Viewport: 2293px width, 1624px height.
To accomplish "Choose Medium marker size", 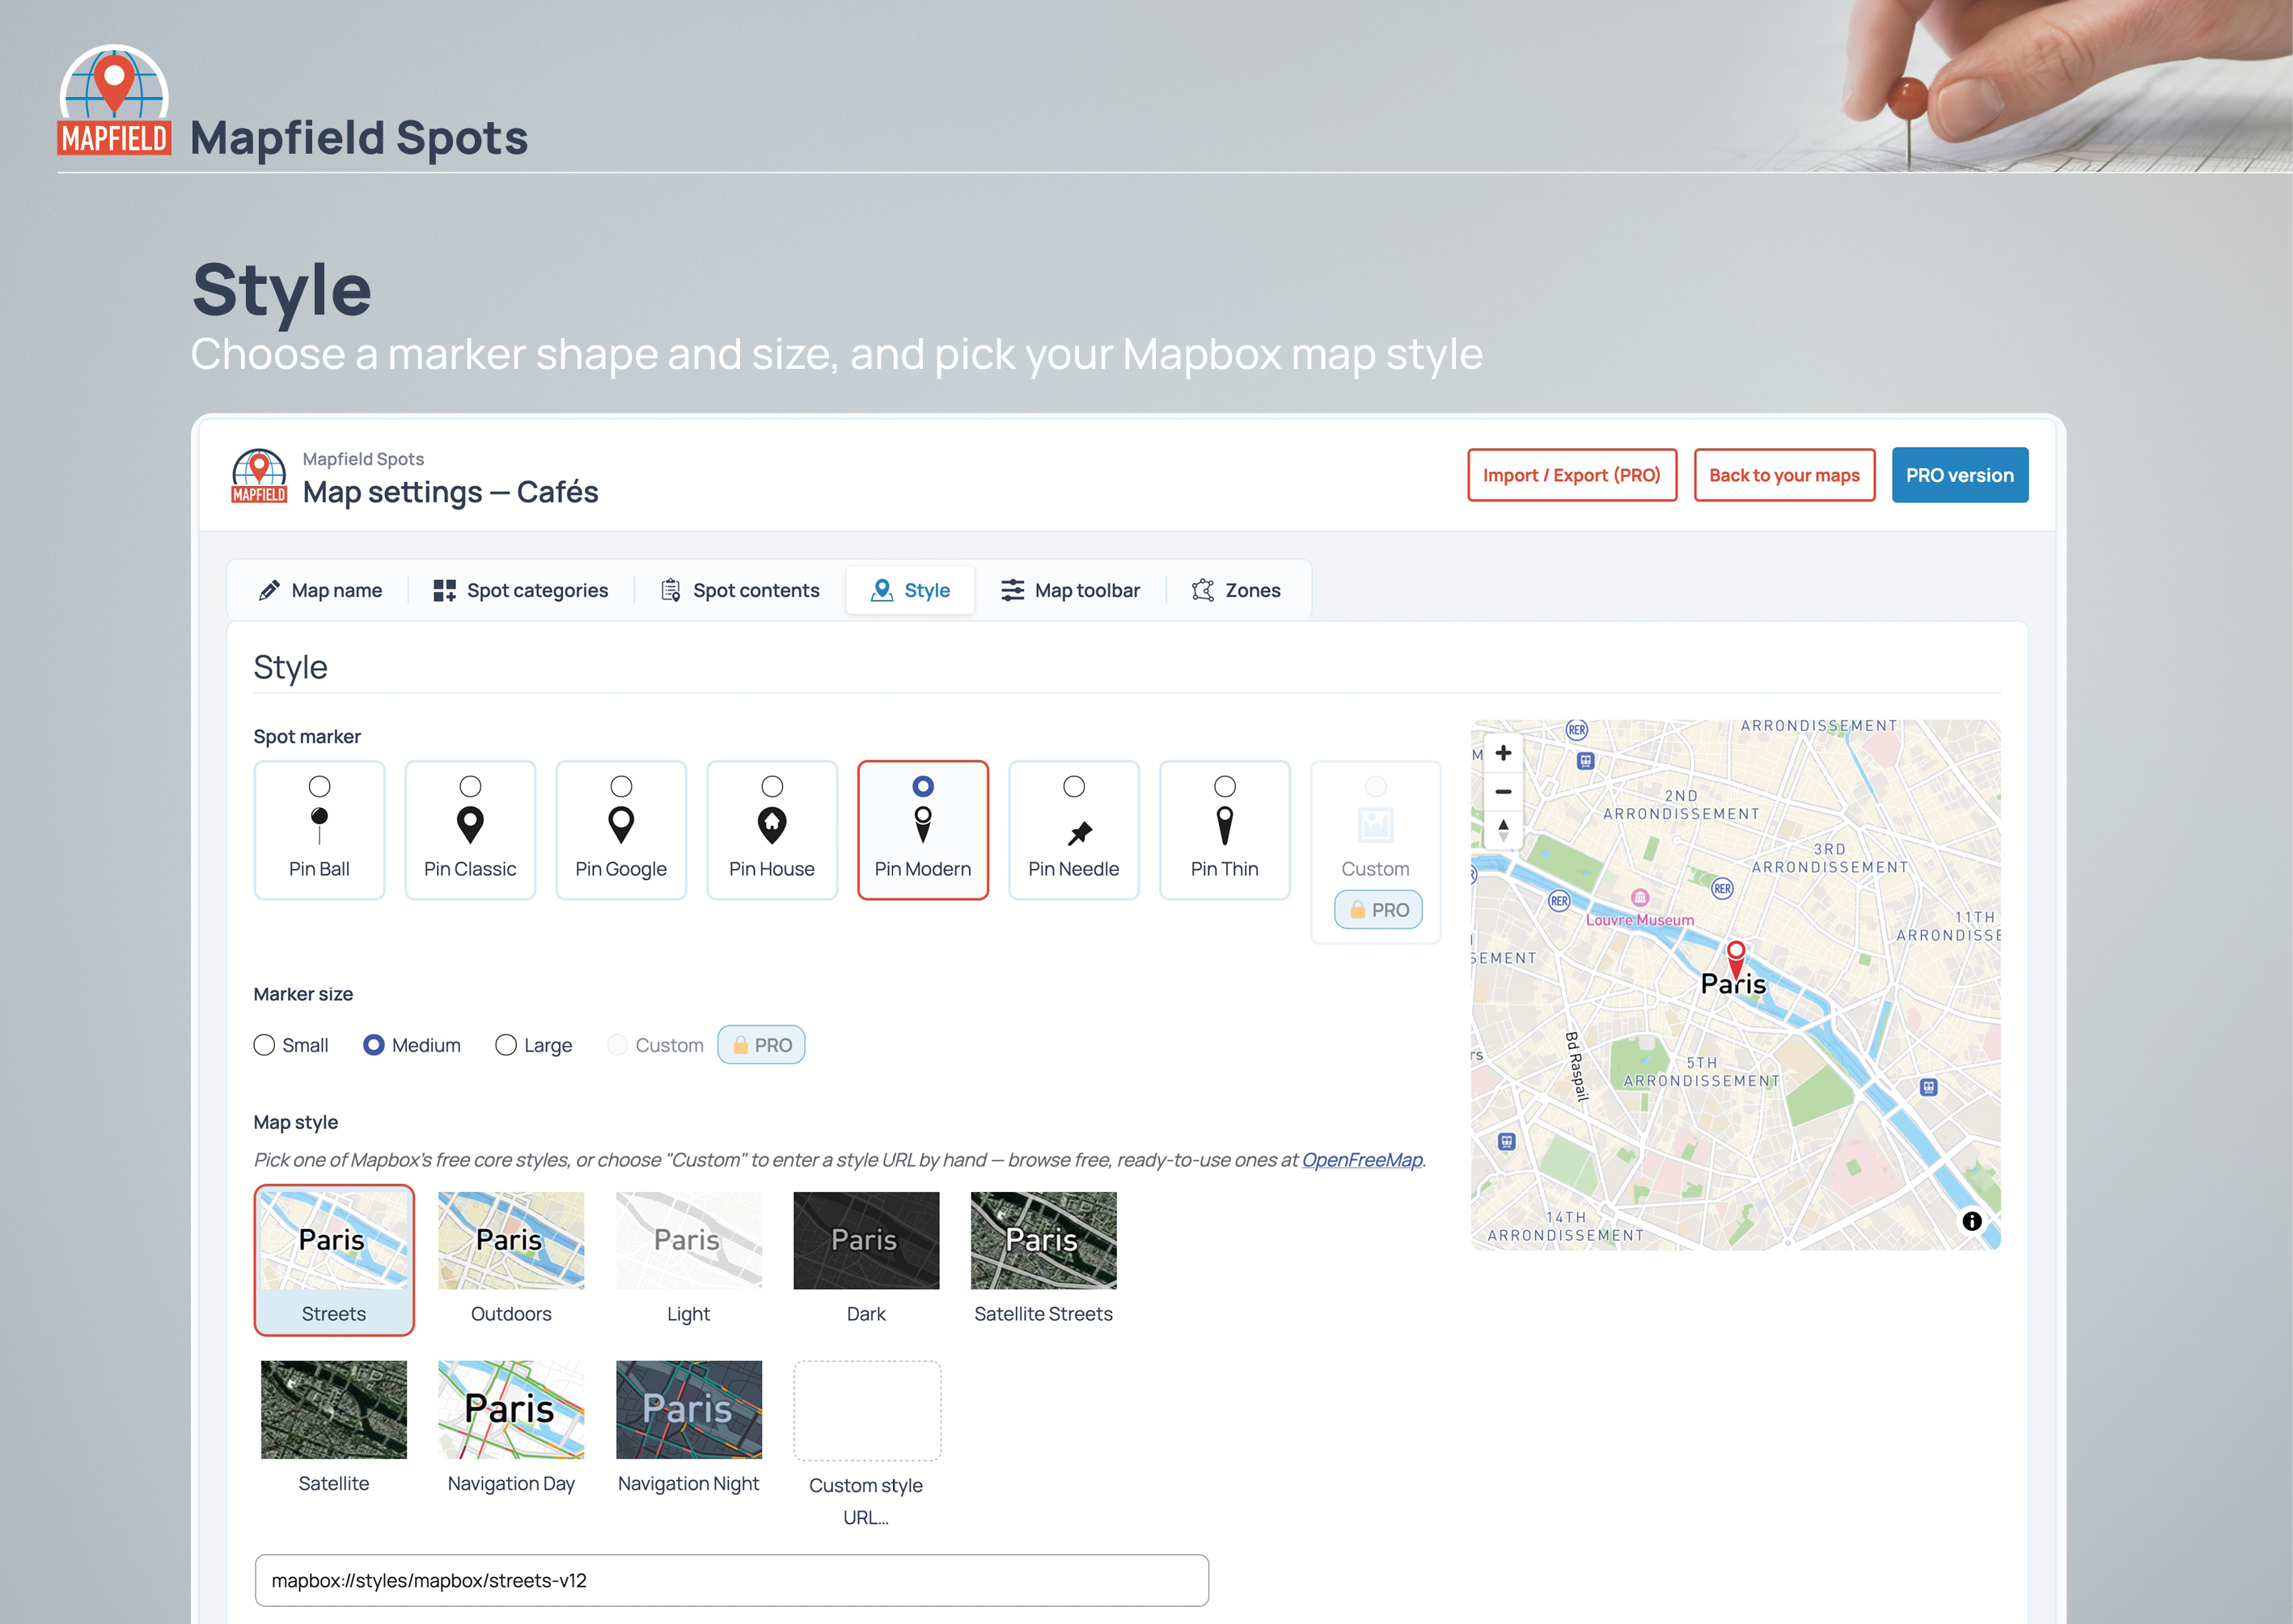I will point(374,1045).
